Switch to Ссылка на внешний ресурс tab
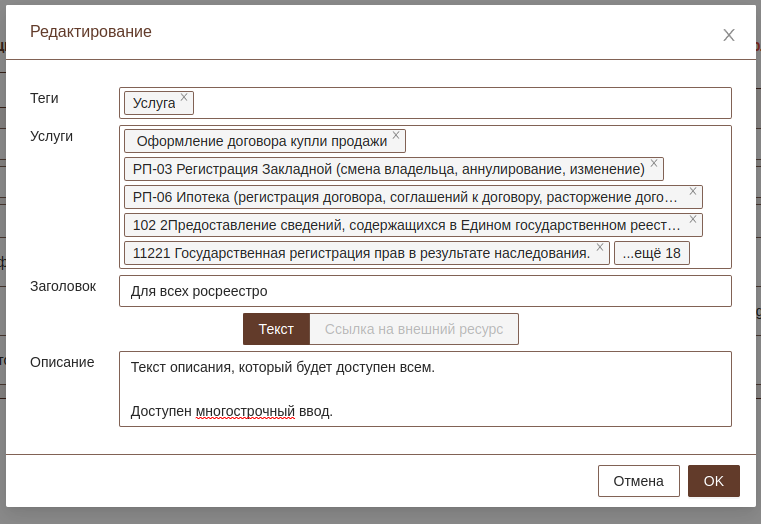This screenshot has height=524, width=761. click(414, 329)
